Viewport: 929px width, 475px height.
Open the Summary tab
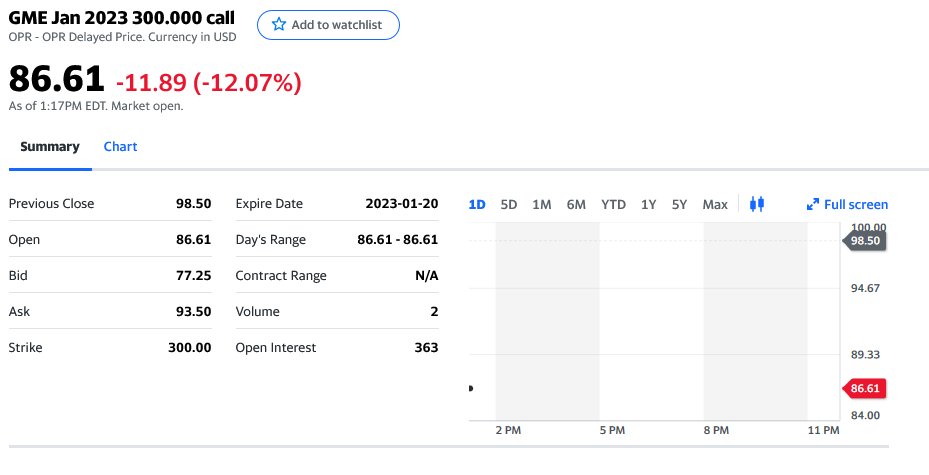50,147
